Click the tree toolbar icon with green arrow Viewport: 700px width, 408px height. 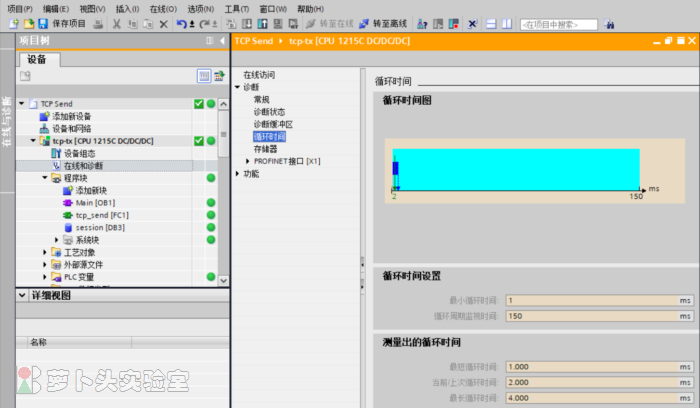219,76
